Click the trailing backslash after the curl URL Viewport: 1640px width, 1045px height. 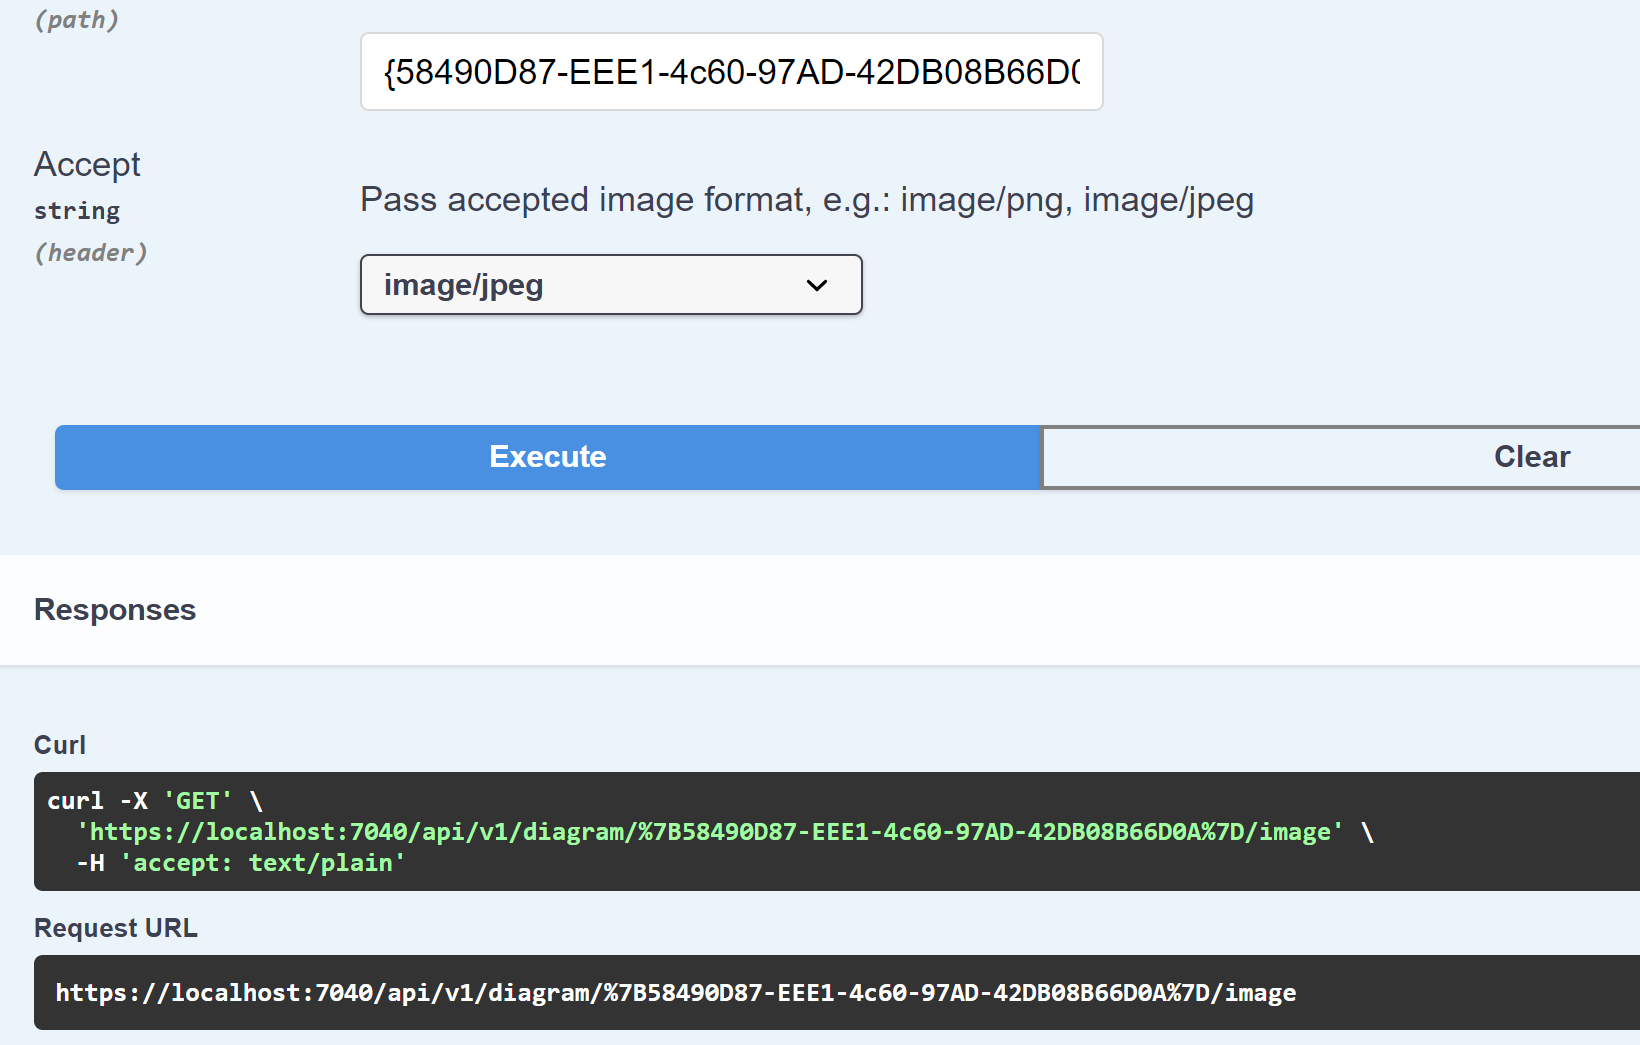pos(1367,832)
